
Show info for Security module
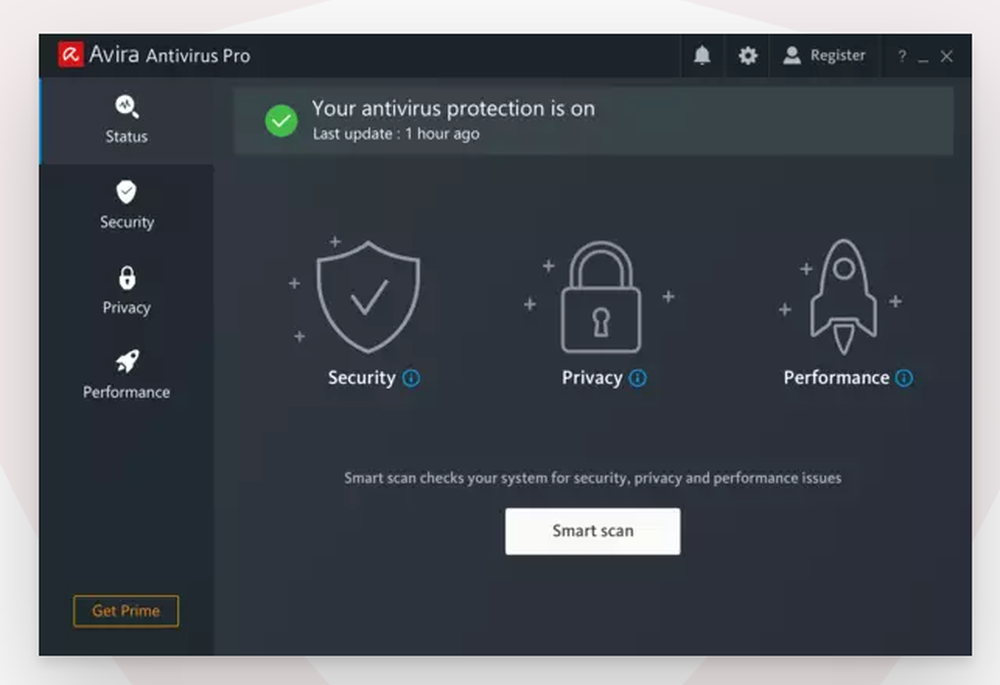pos(411,378)
